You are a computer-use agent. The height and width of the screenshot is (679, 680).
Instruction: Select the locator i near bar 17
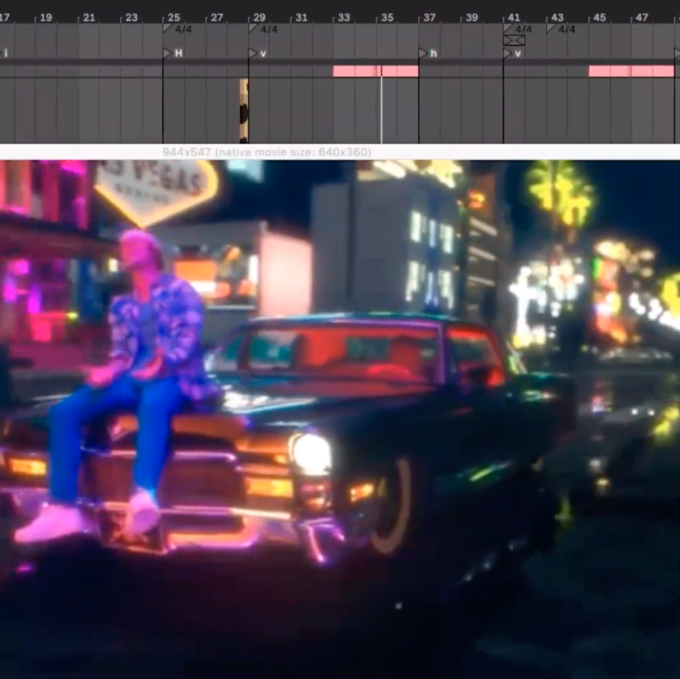[5, 53]
